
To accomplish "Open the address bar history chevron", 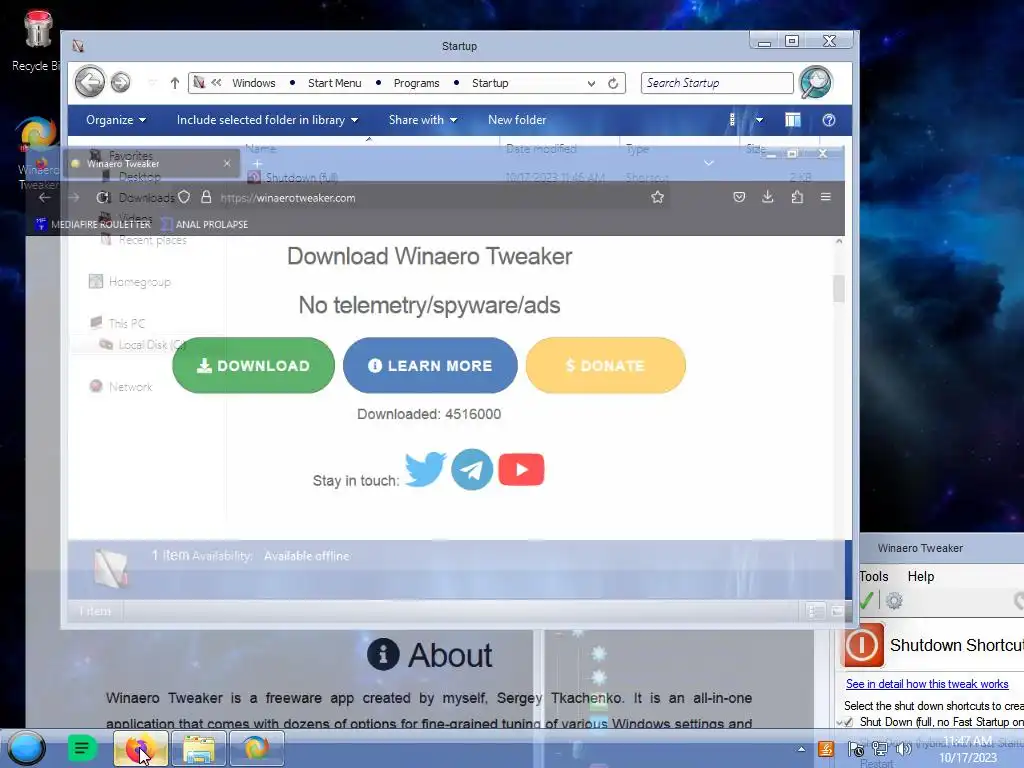I will click(591, 84).
